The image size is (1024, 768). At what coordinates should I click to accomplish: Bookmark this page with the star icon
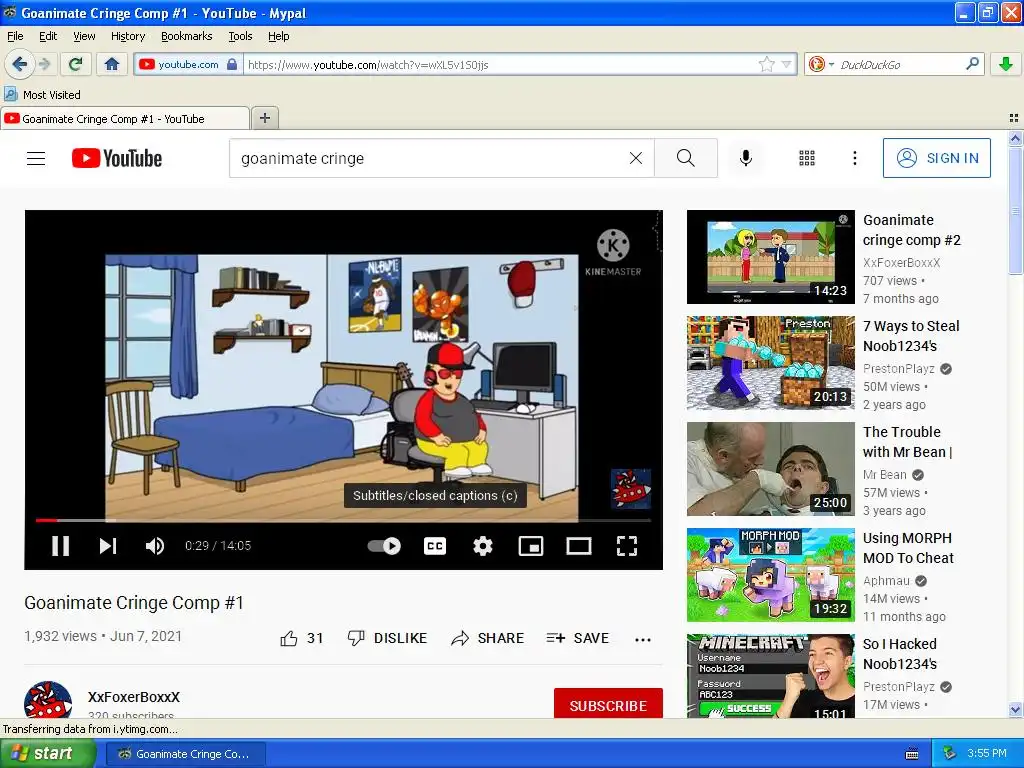click(x=766, y=64)
